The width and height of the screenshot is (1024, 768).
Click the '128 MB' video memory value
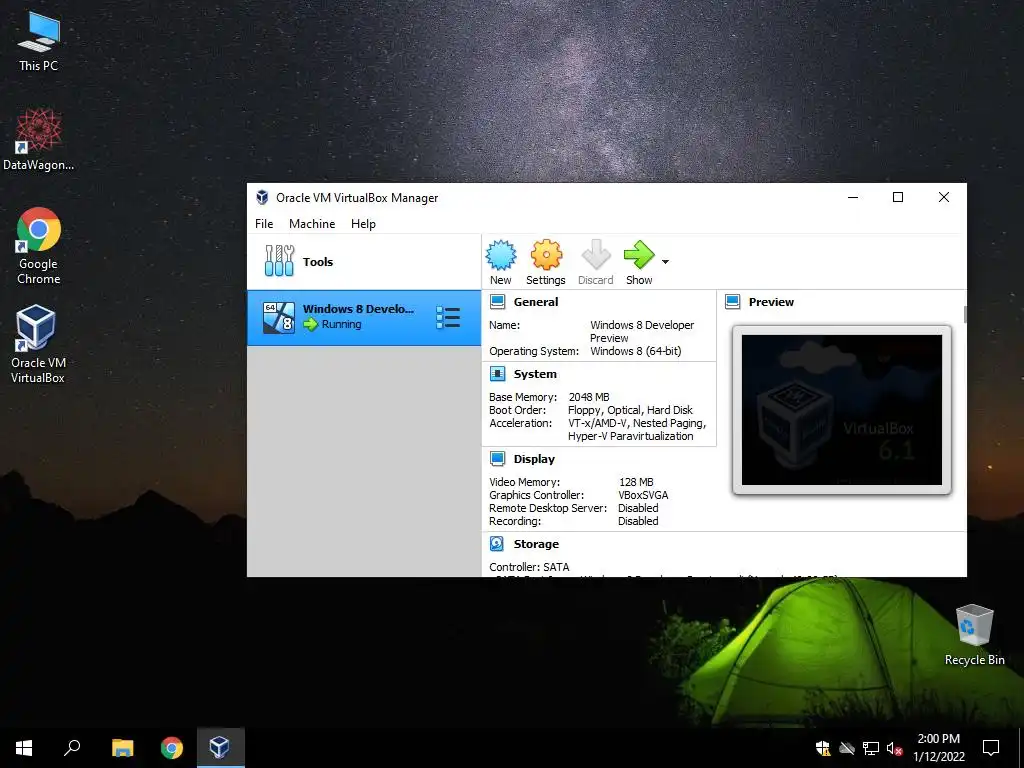point(636,482)
